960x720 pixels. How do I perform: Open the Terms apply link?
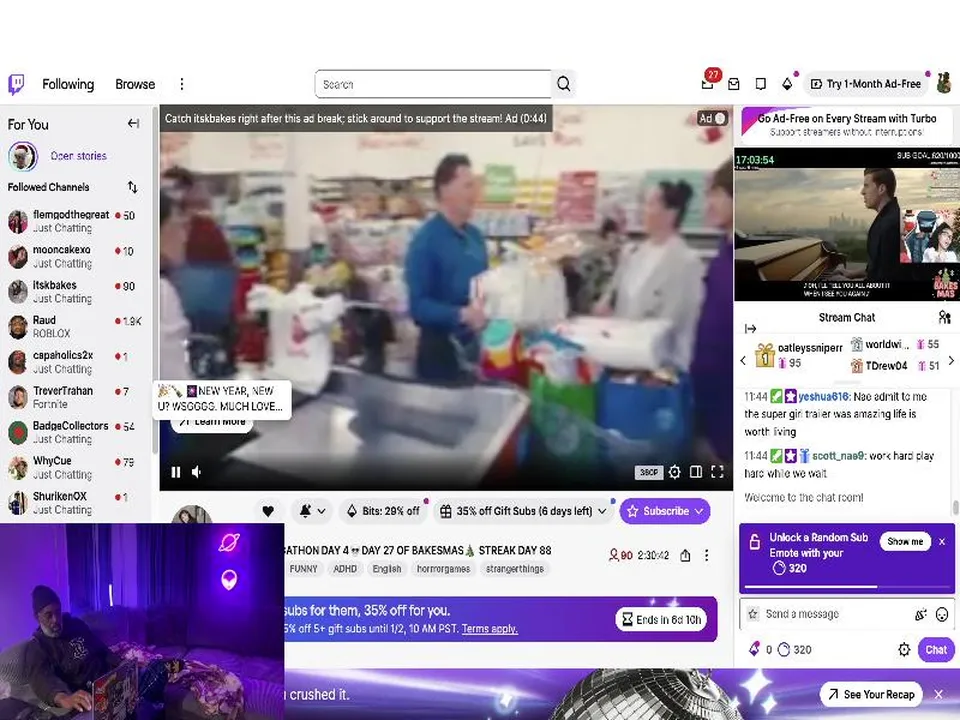pyautogui.click(x=490, y=629)
